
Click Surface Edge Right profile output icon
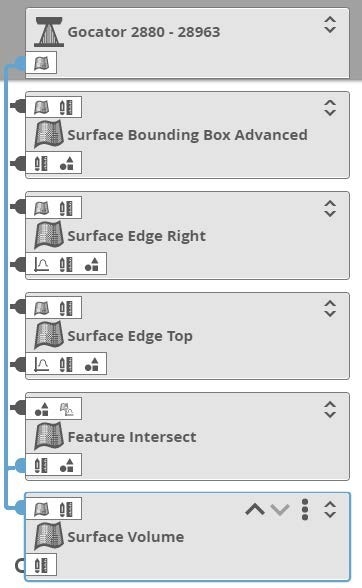41,264
